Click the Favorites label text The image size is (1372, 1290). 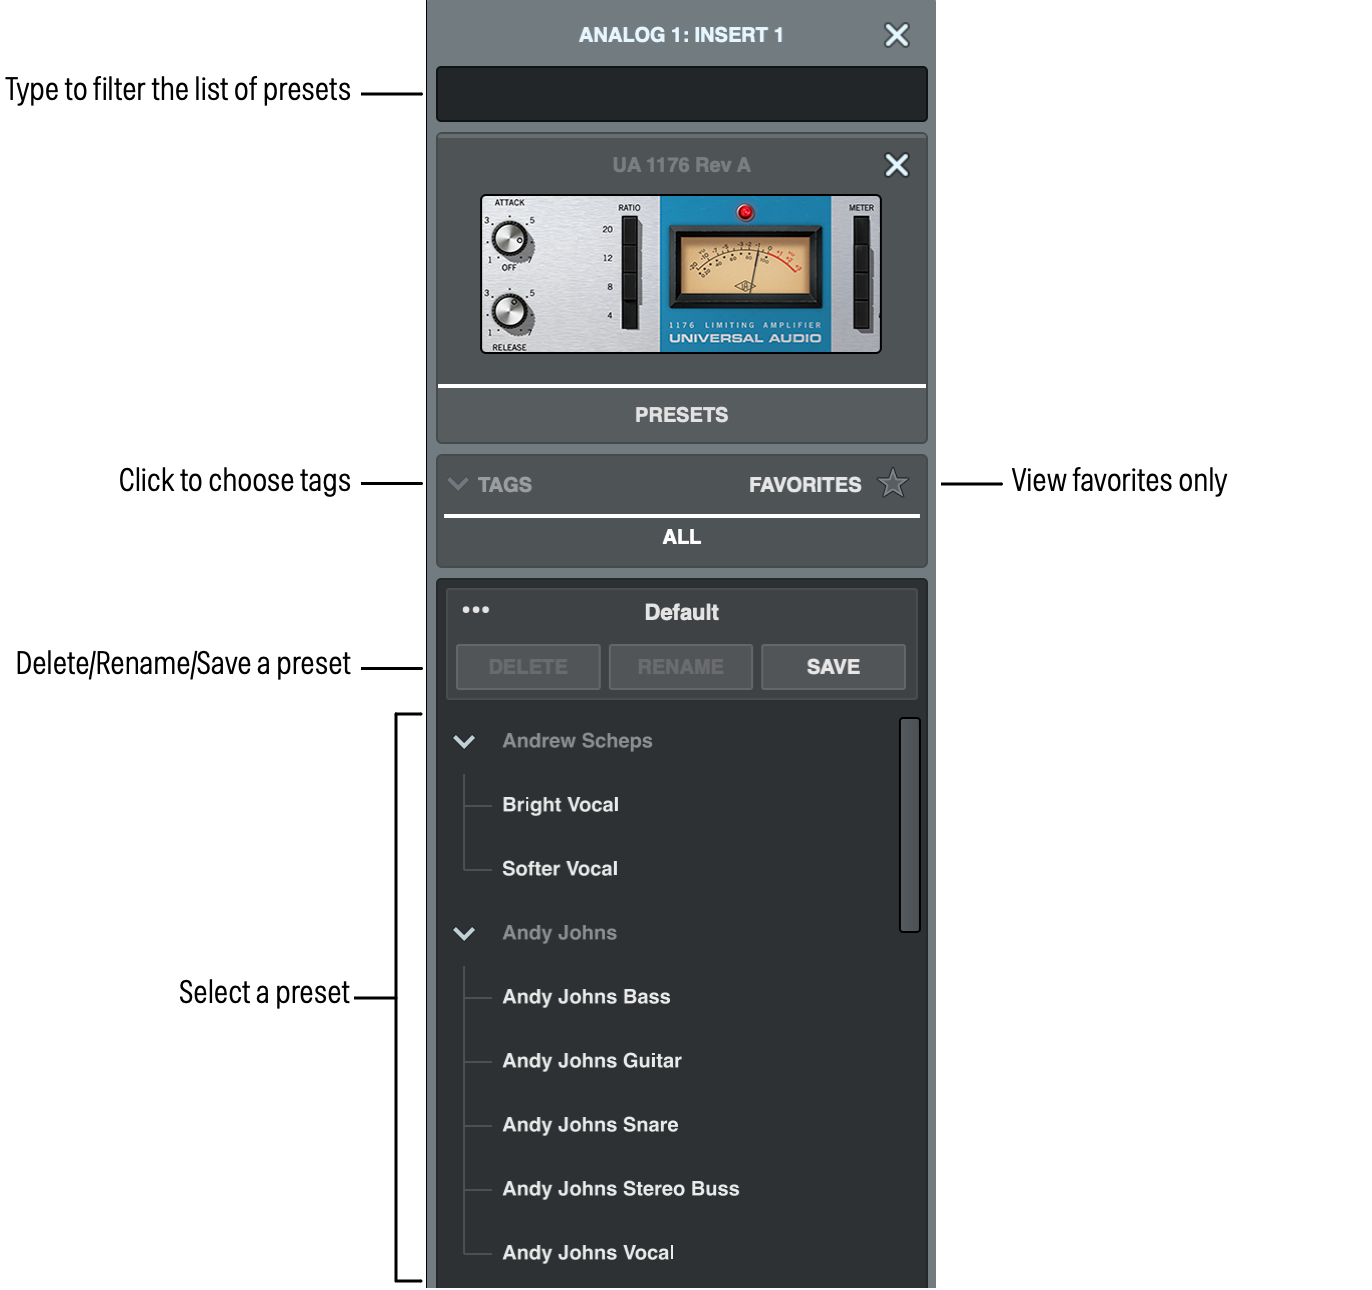[805, 485]
